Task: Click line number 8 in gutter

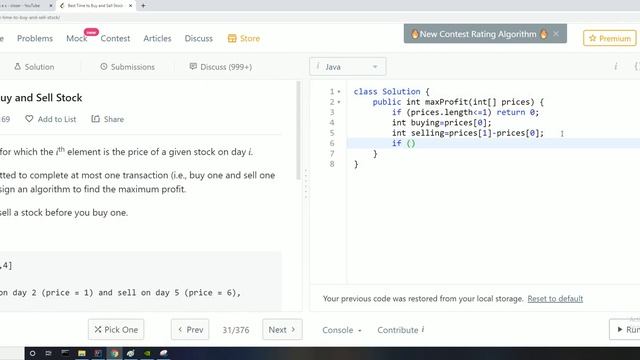Action: click(x=332, y=164)
